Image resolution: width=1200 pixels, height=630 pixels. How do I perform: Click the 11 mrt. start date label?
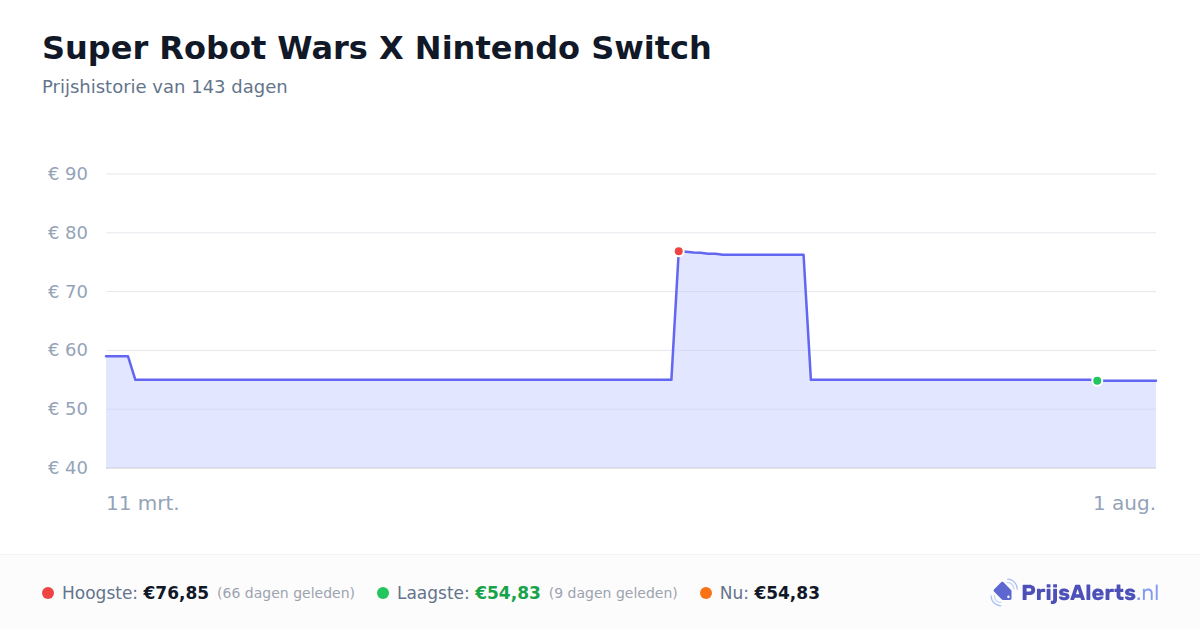pyautogui.click(x=143, y=503)
